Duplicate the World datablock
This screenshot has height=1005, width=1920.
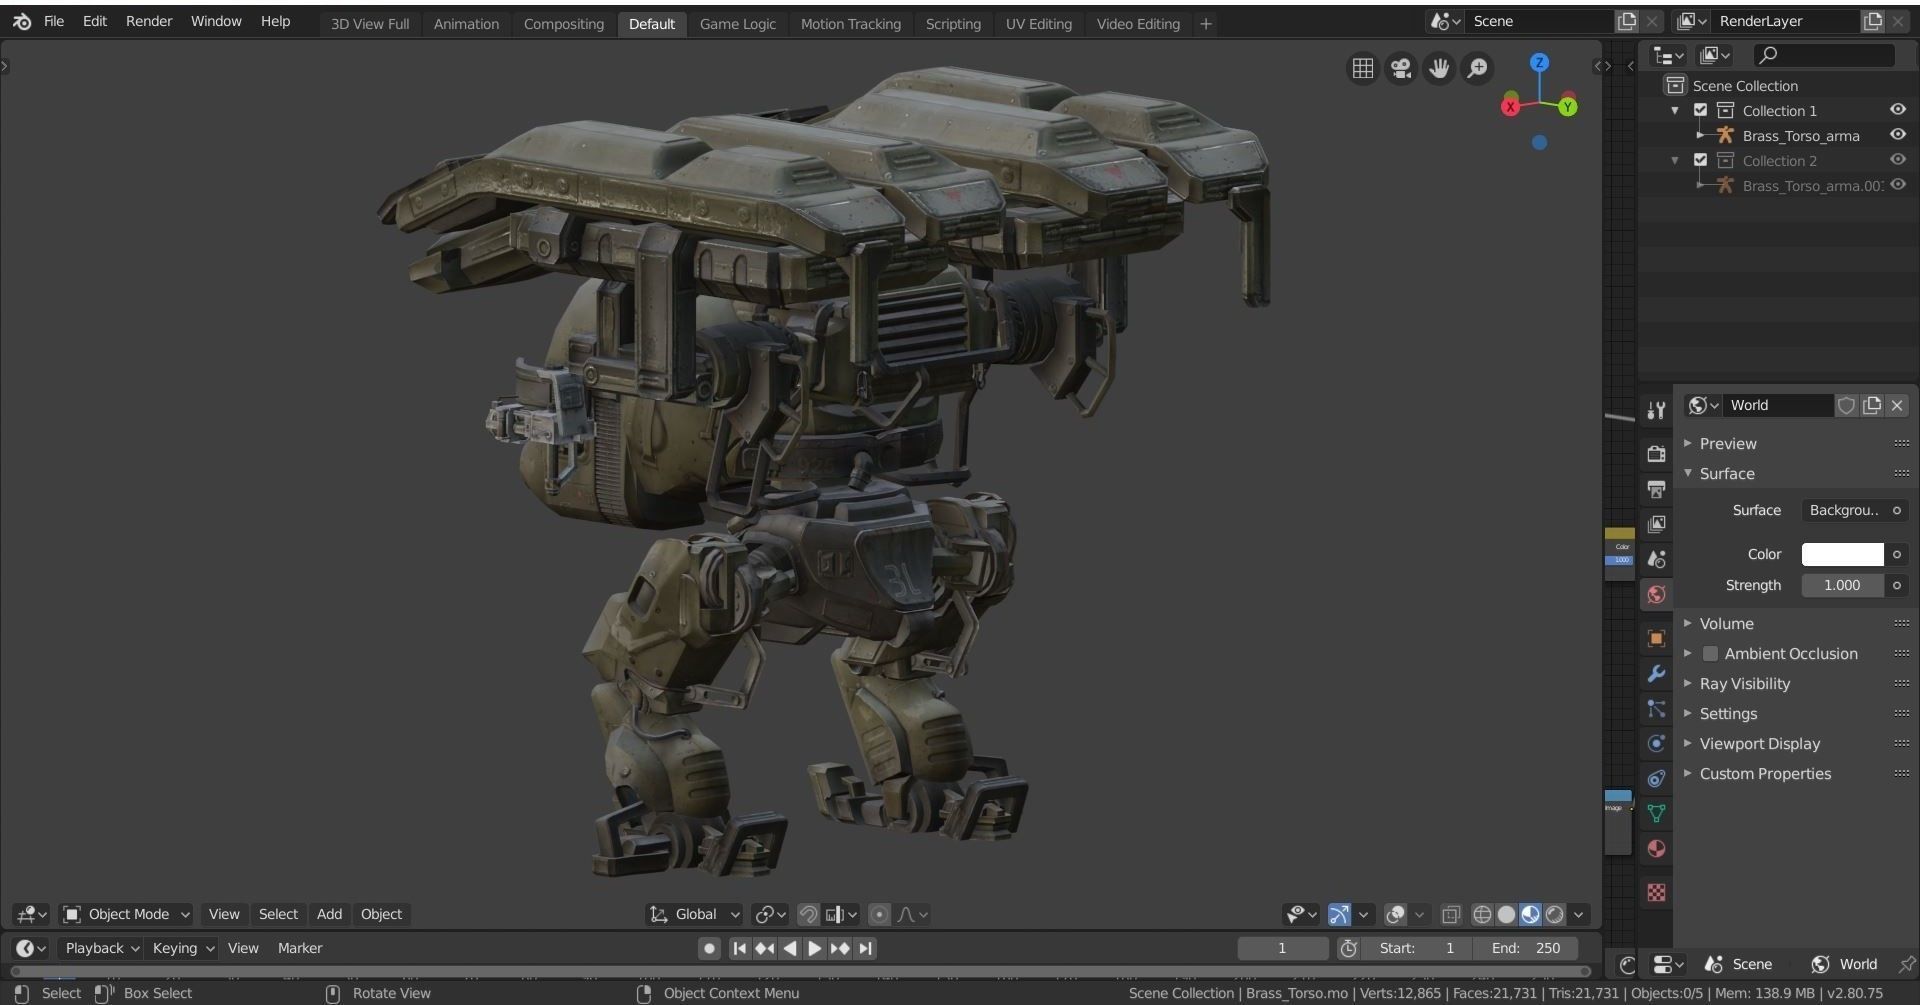(1872, 405)
